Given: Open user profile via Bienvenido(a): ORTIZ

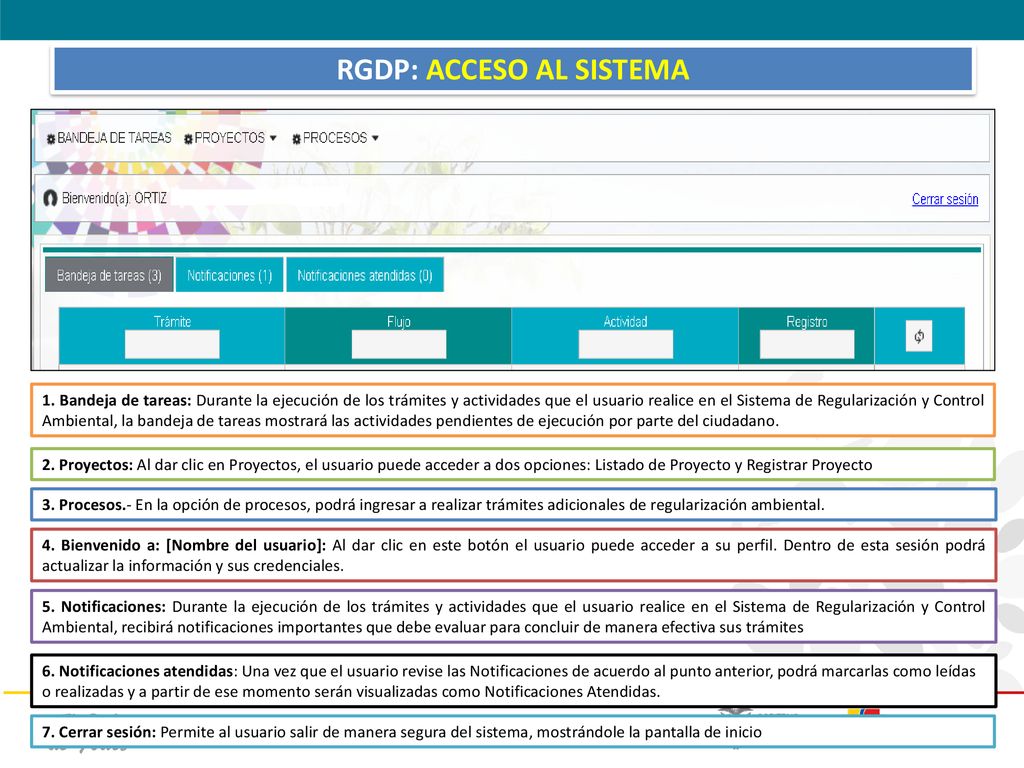Looking at the screenshot, I should pos(114,198).
